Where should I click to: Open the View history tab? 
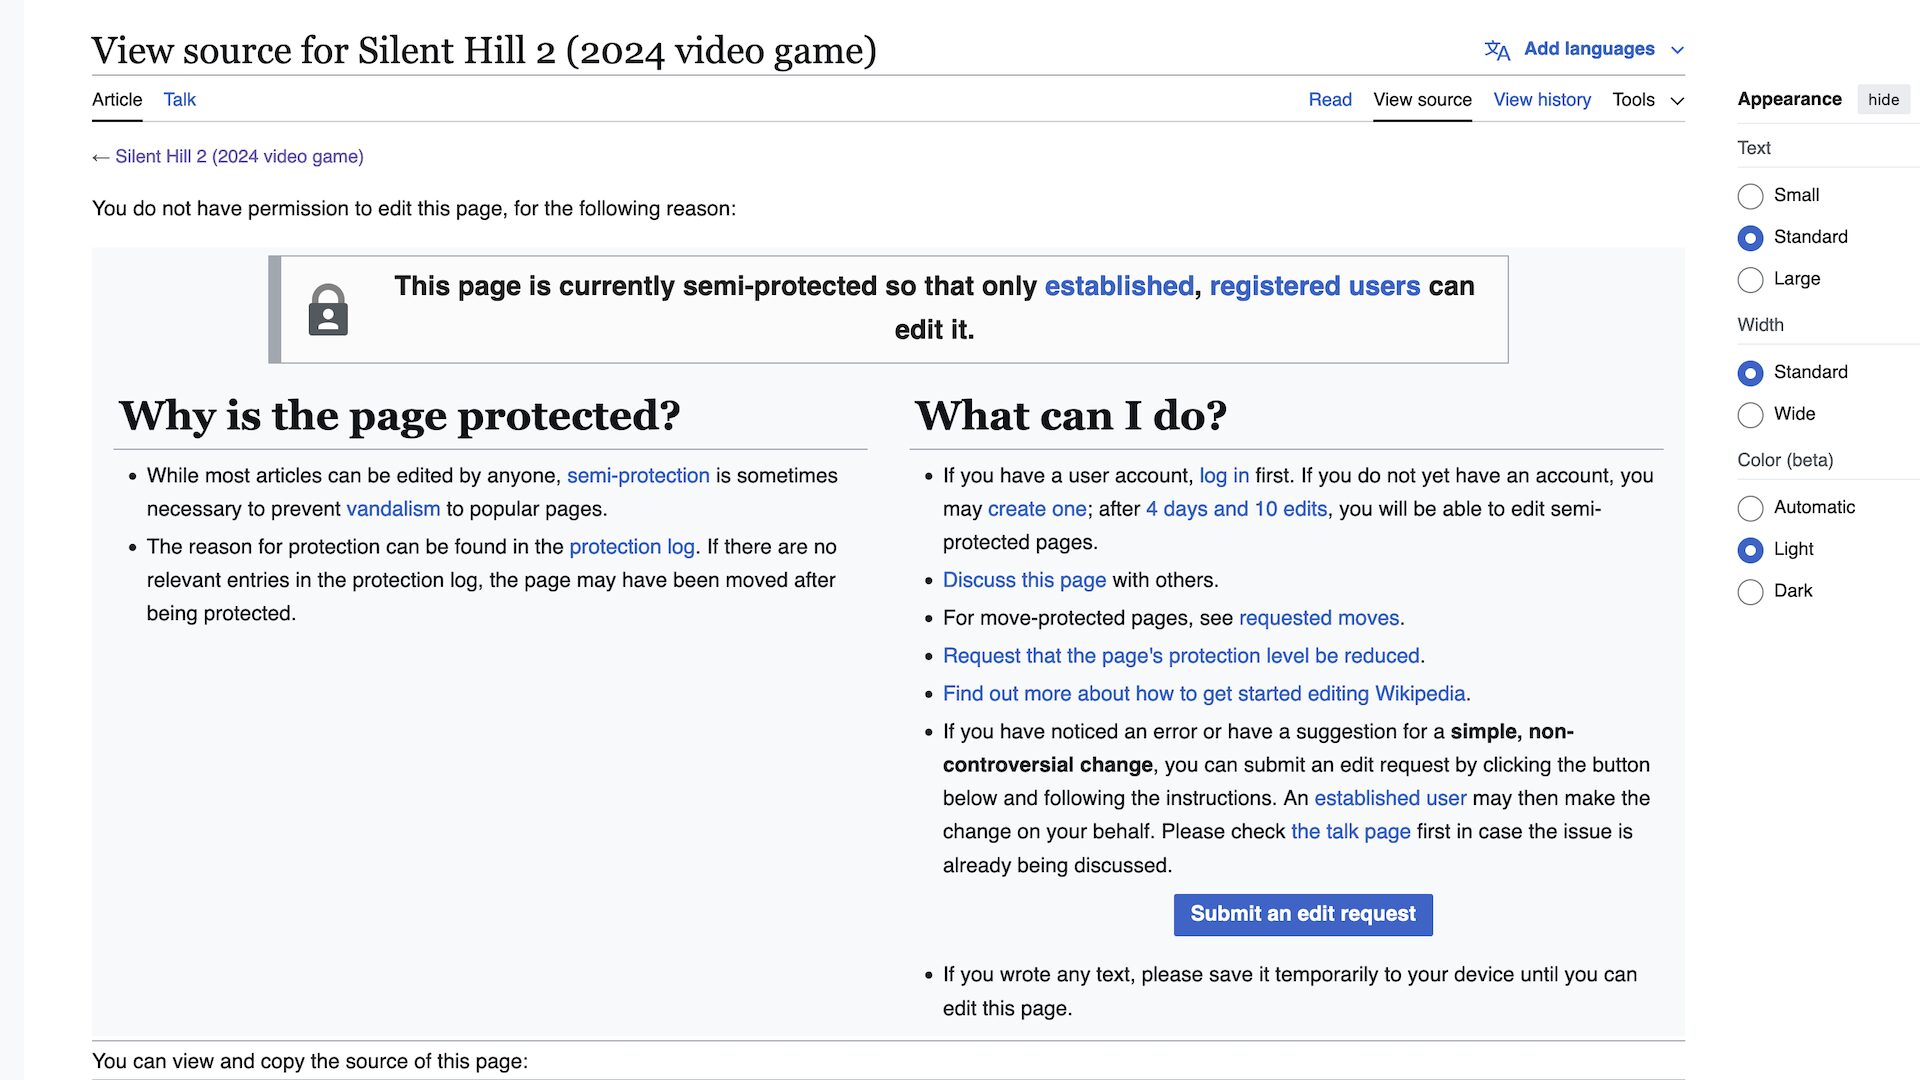click(1542, 100)
